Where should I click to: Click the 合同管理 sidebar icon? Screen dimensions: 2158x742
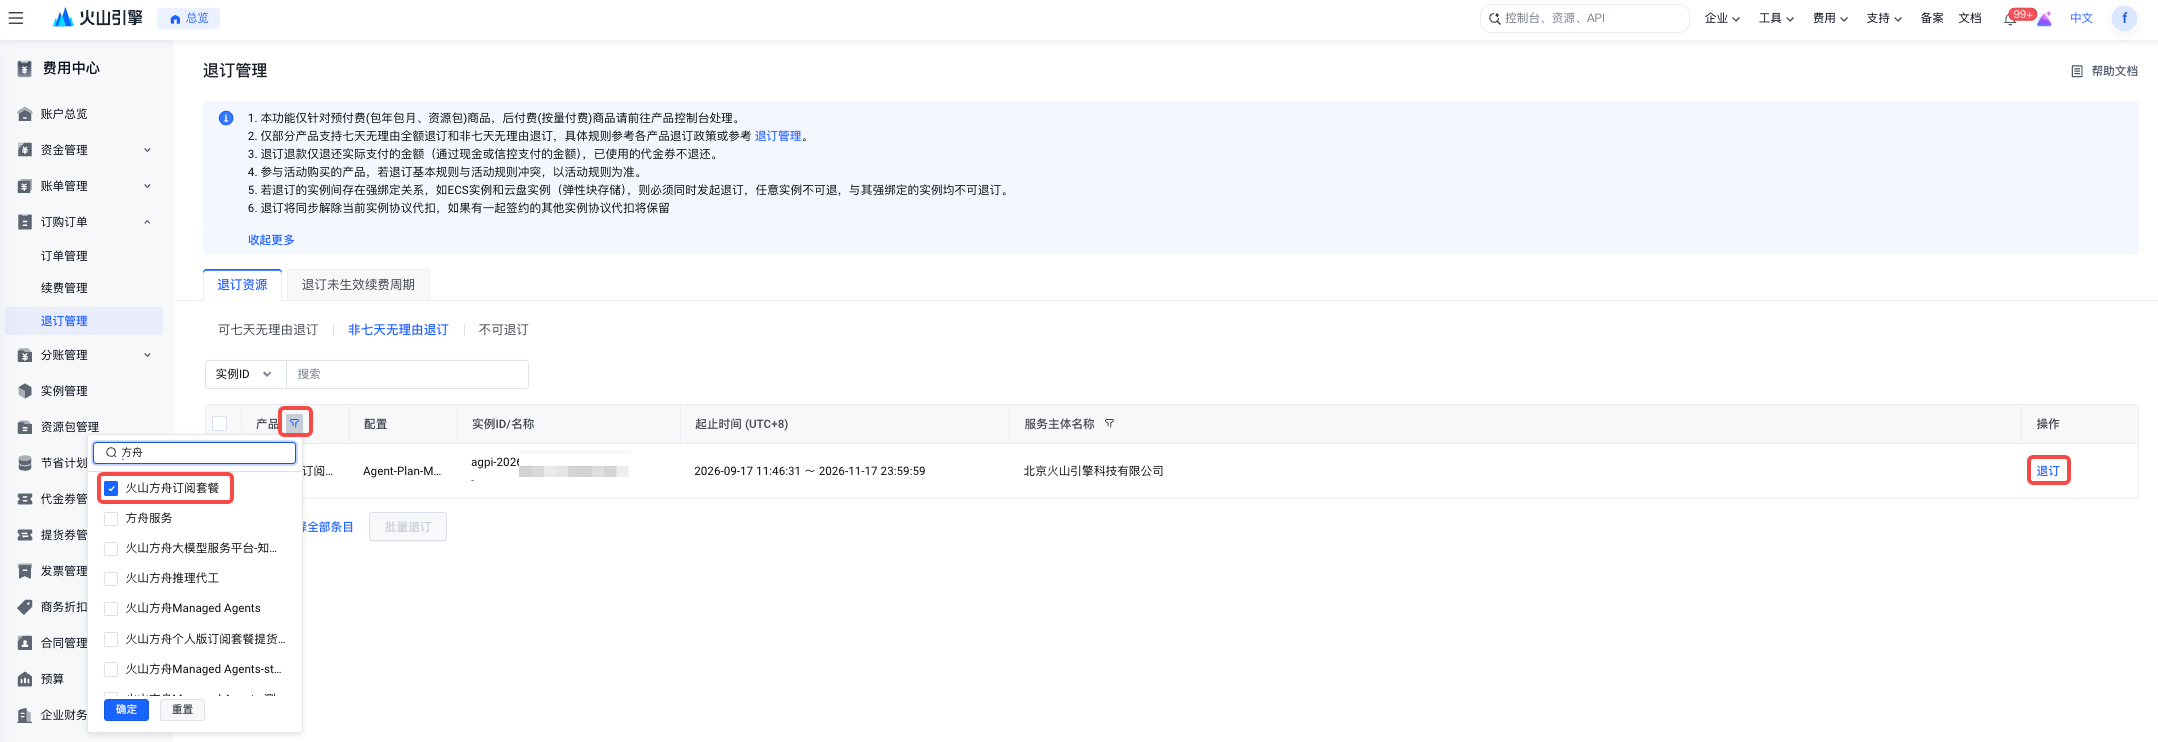(x=25, y=643)
